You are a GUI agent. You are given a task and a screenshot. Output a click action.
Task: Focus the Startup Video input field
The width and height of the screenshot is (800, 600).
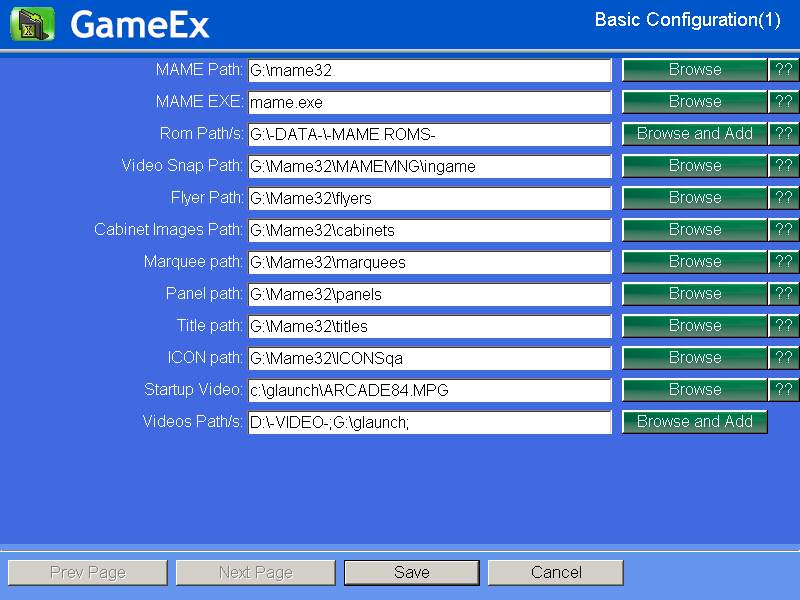click(x=429, y=390)
